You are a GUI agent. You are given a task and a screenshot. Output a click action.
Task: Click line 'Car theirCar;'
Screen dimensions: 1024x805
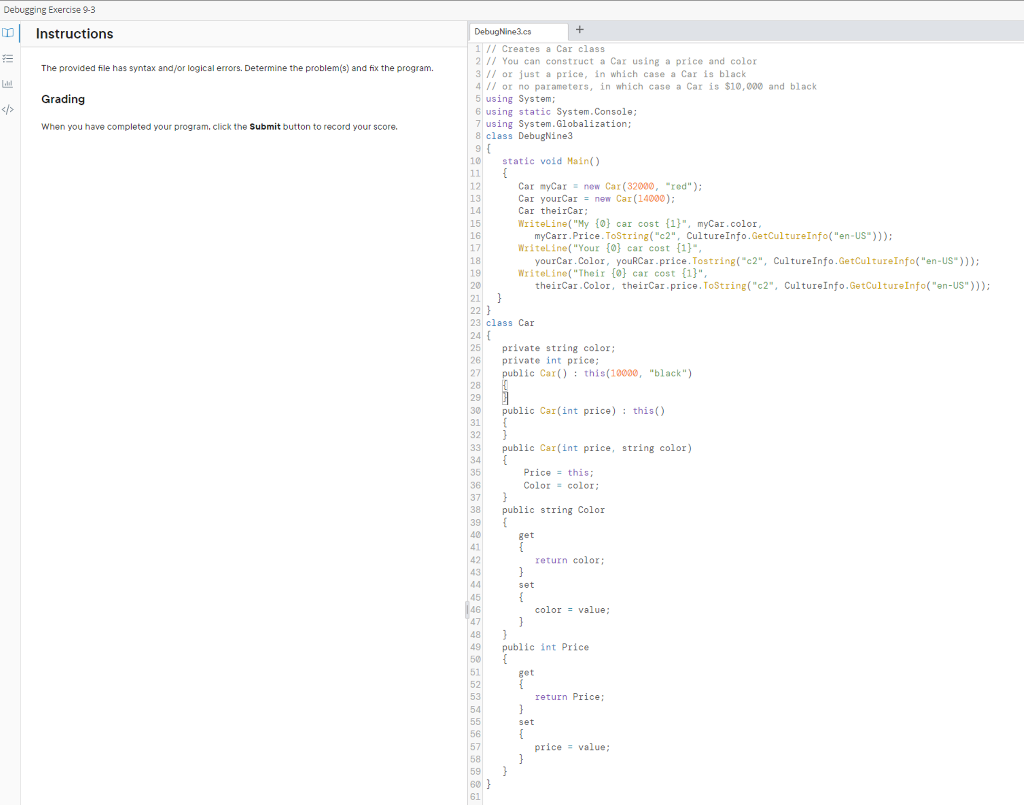coord(553,212)
